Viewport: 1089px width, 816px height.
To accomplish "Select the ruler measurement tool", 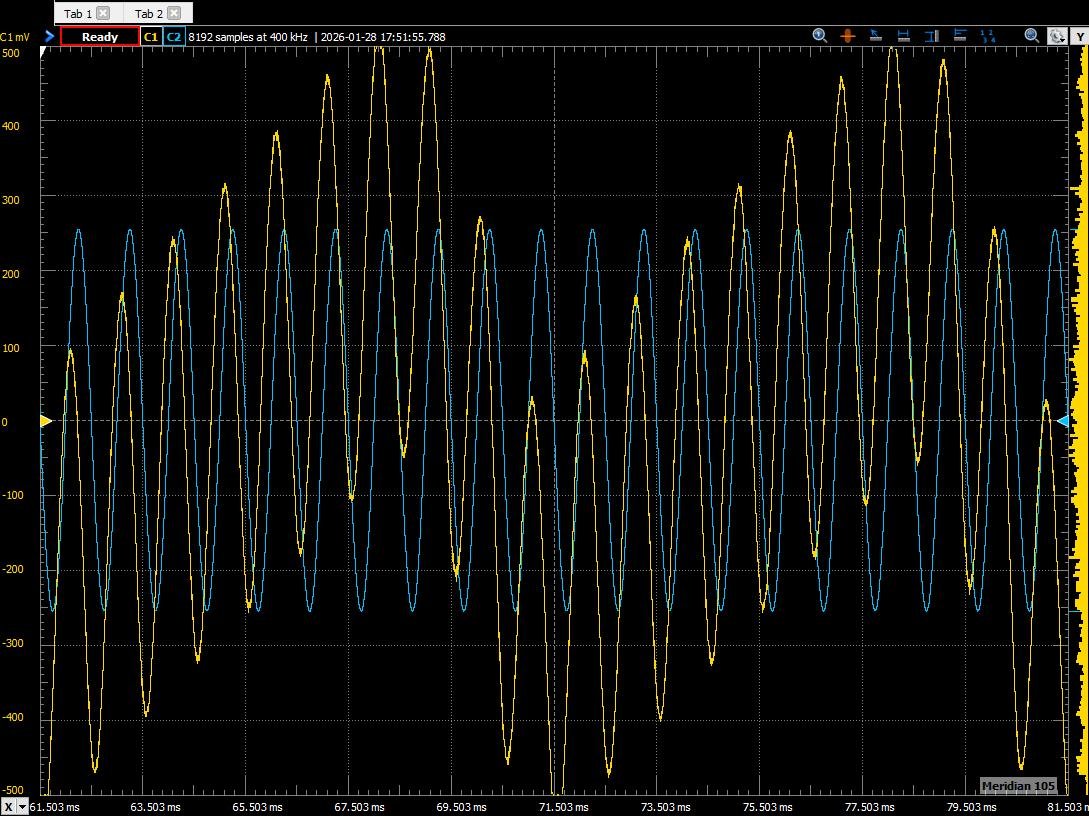I will click(958, 35).
